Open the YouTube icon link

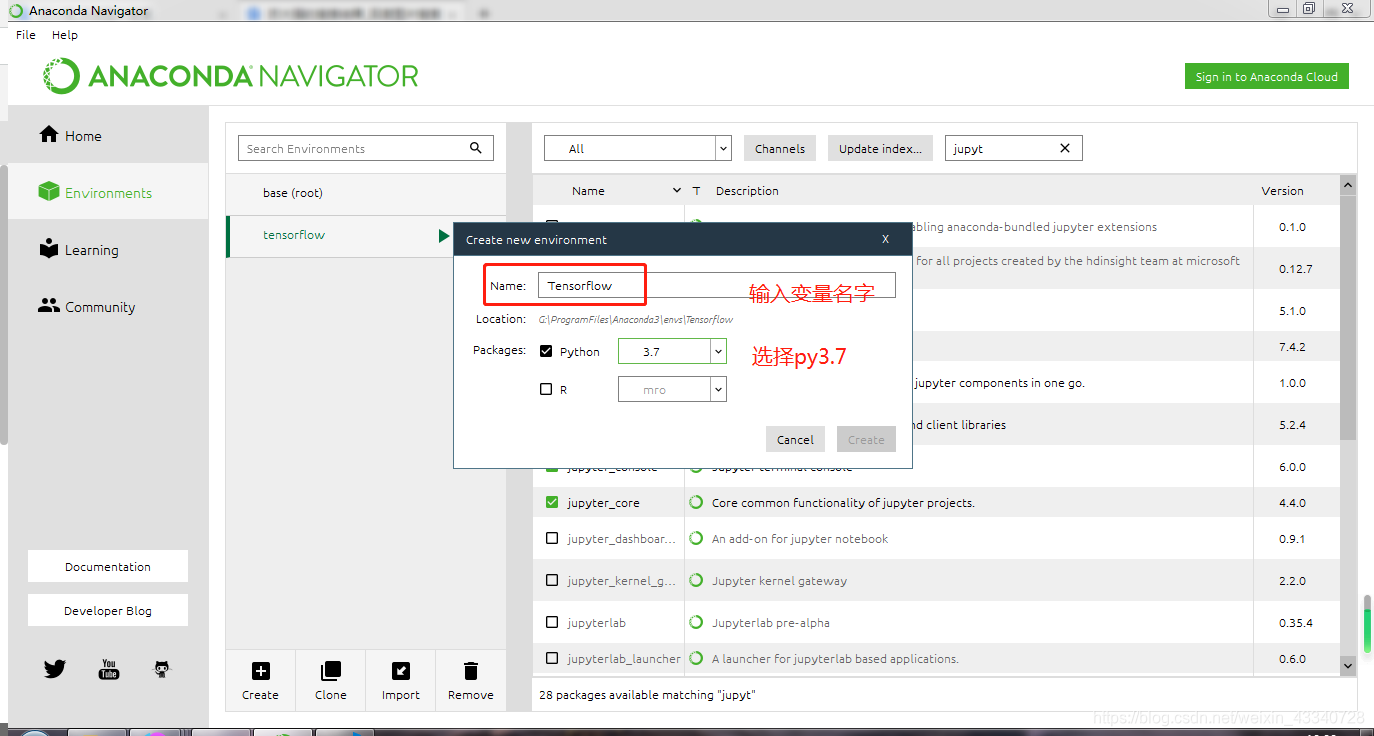[x=109, y=669]
